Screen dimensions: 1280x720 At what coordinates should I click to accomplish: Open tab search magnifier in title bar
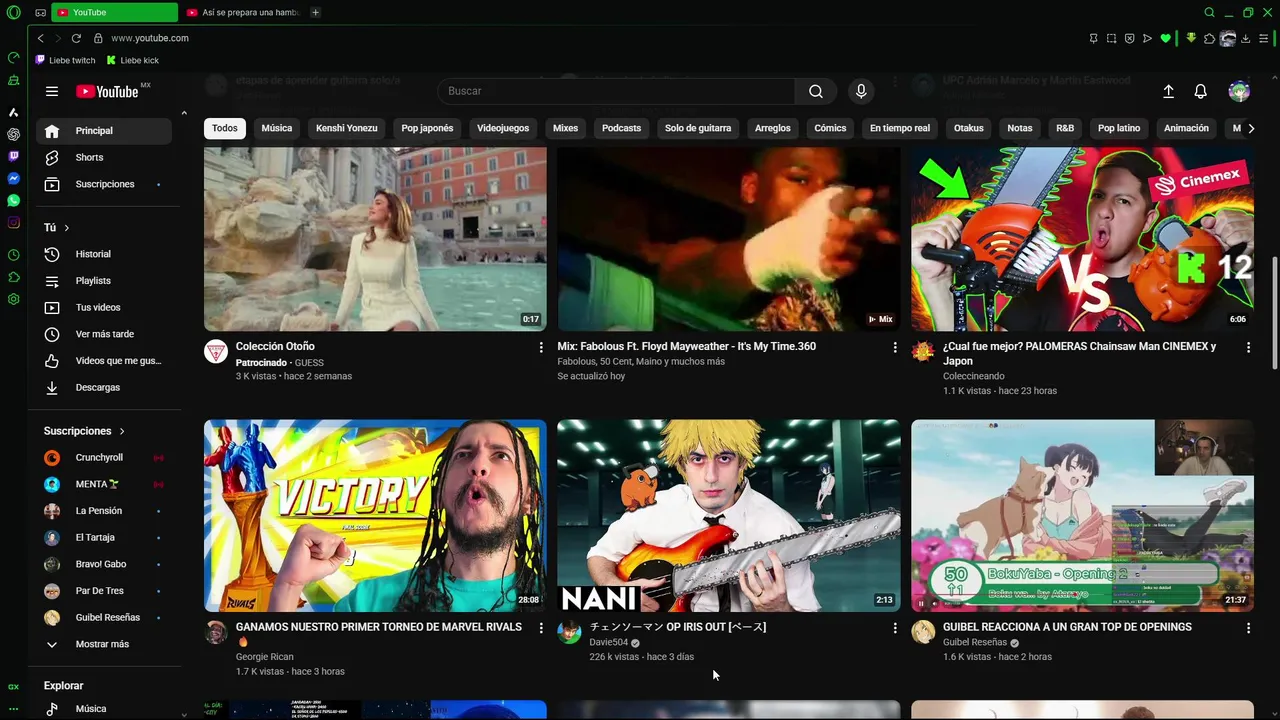point(1209,12)
